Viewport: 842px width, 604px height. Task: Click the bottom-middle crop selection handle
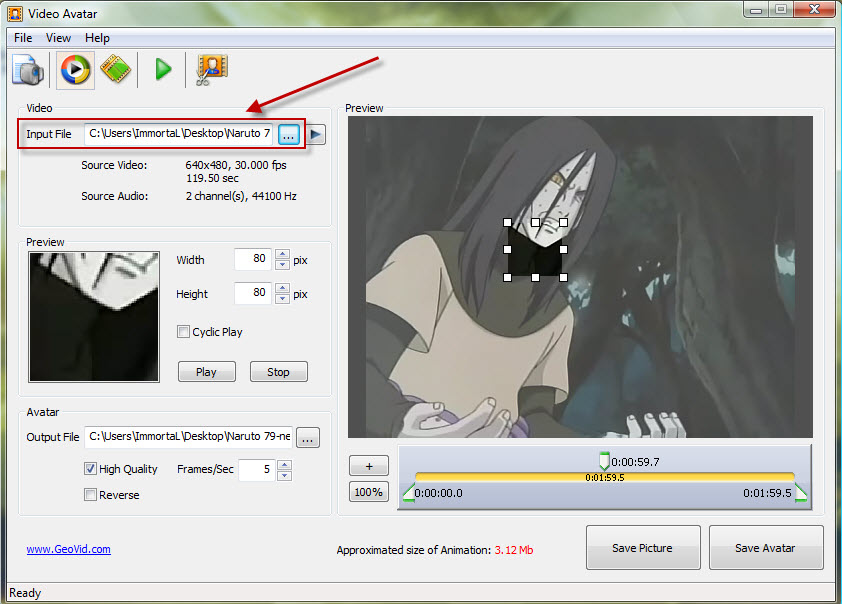pos(535,278)
